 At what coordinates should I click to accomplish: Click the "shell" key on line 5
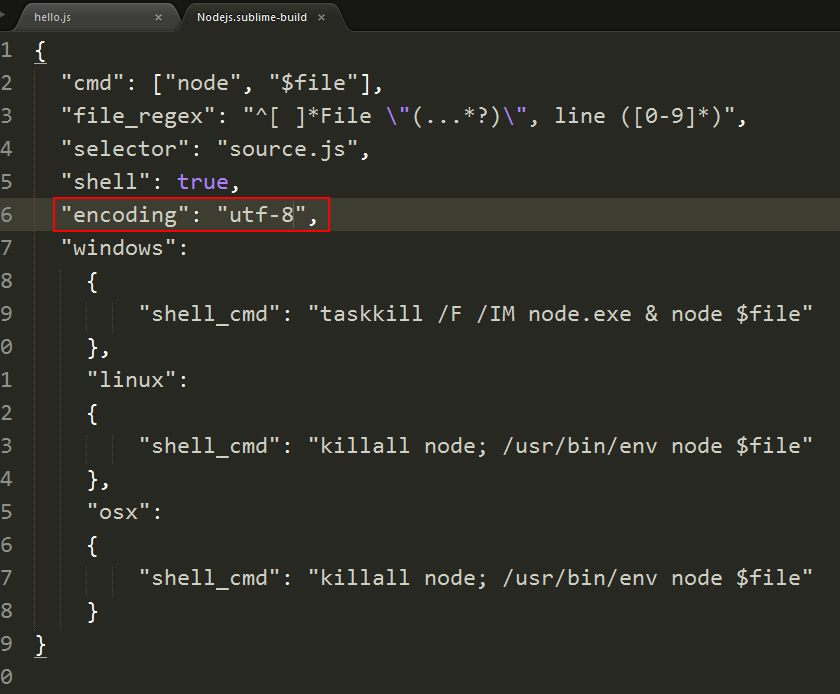click(106, 182)
